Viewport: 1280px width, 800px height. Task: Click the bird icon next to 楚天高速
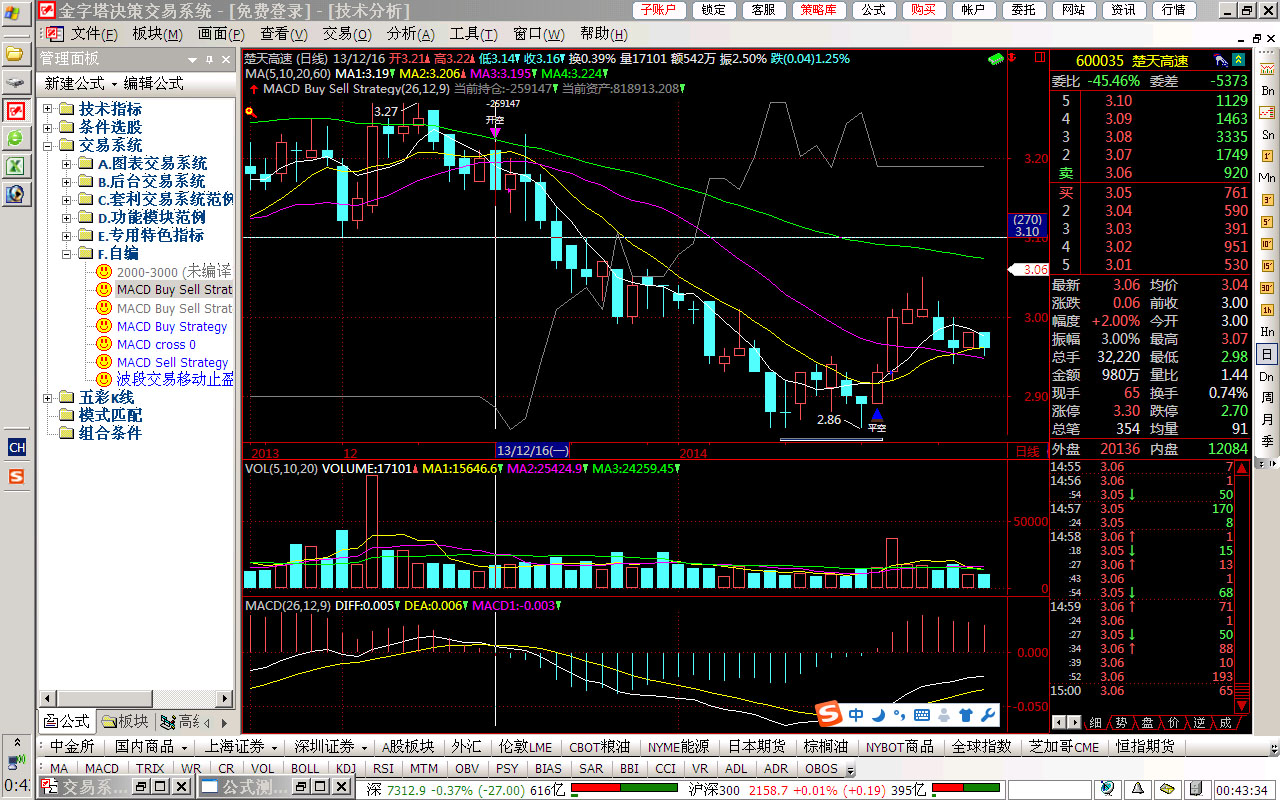point(1222,61)
